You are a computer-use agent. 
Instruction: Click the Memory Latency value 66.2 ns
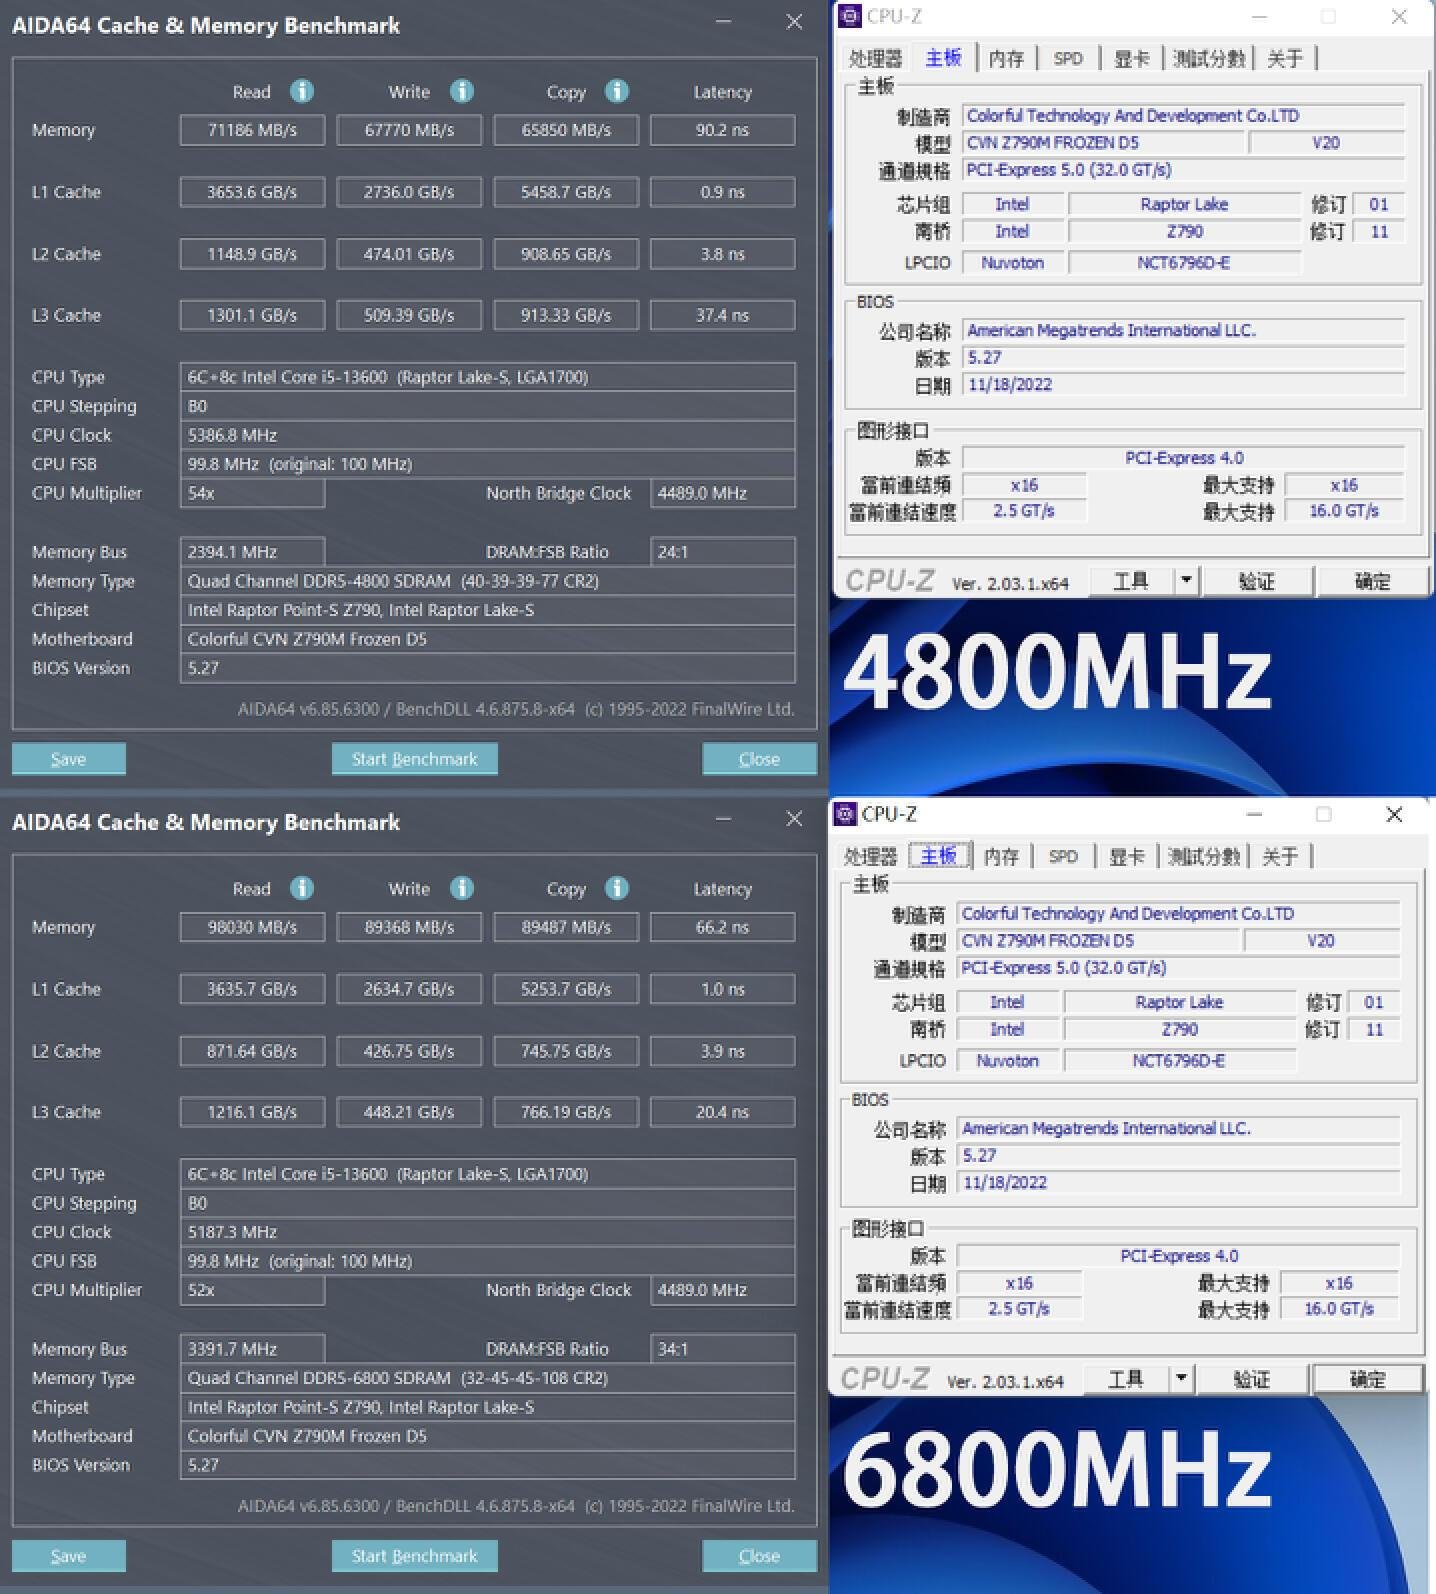pyautogui.click(x=723, y=927)
